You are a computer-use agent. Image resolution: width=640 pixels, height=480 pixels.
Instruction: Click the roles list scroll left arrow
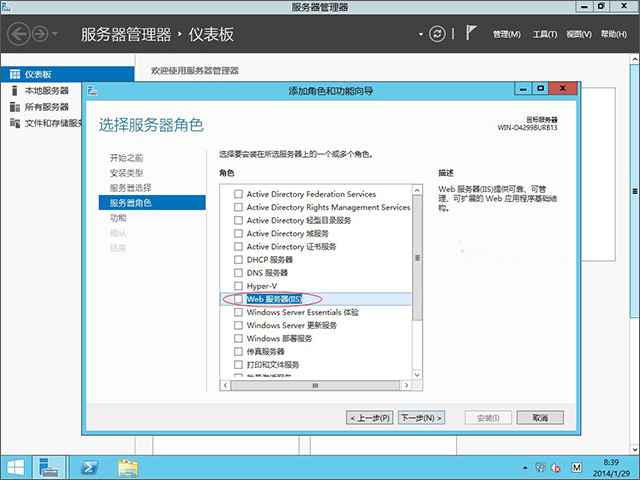[225, 385]
